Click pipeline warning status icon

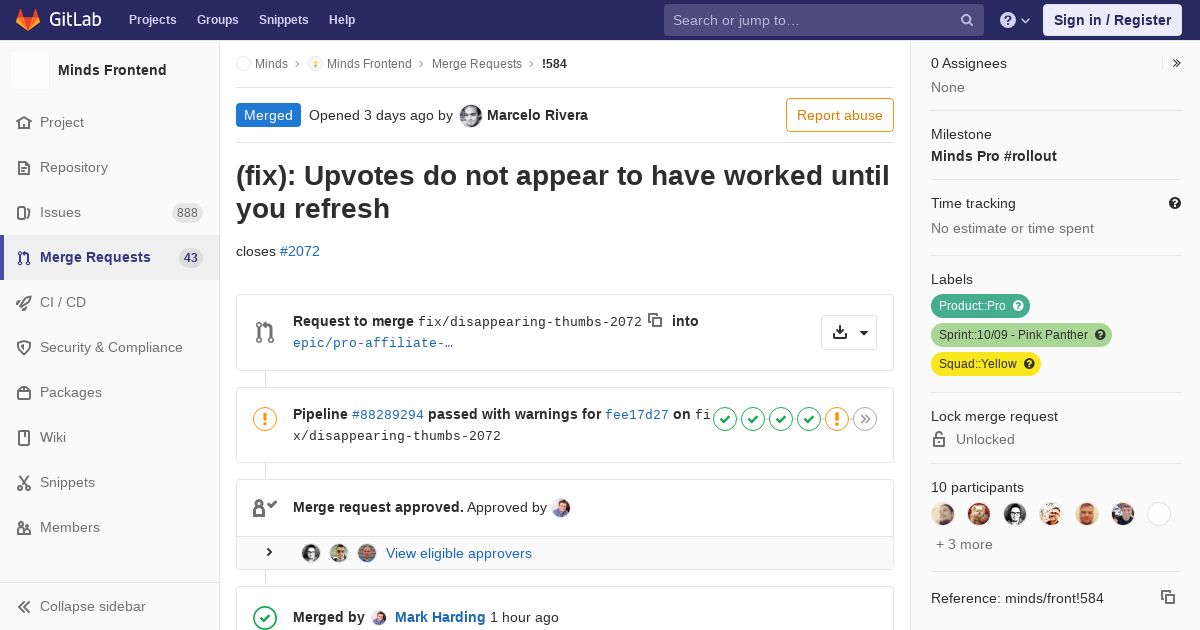pos(265,419)
